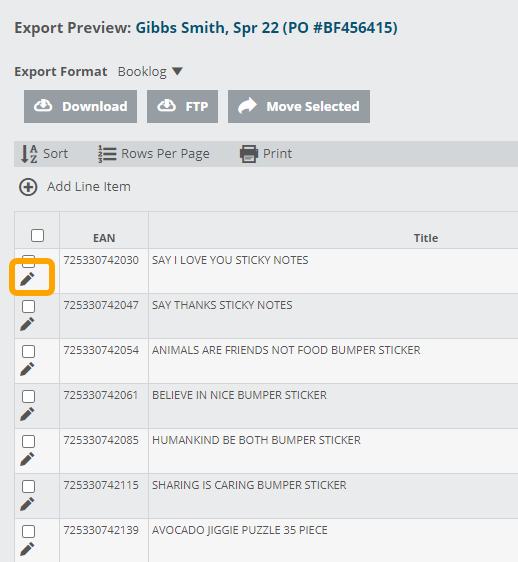Open the Export Format Booklog dropdown

(150, 72)
